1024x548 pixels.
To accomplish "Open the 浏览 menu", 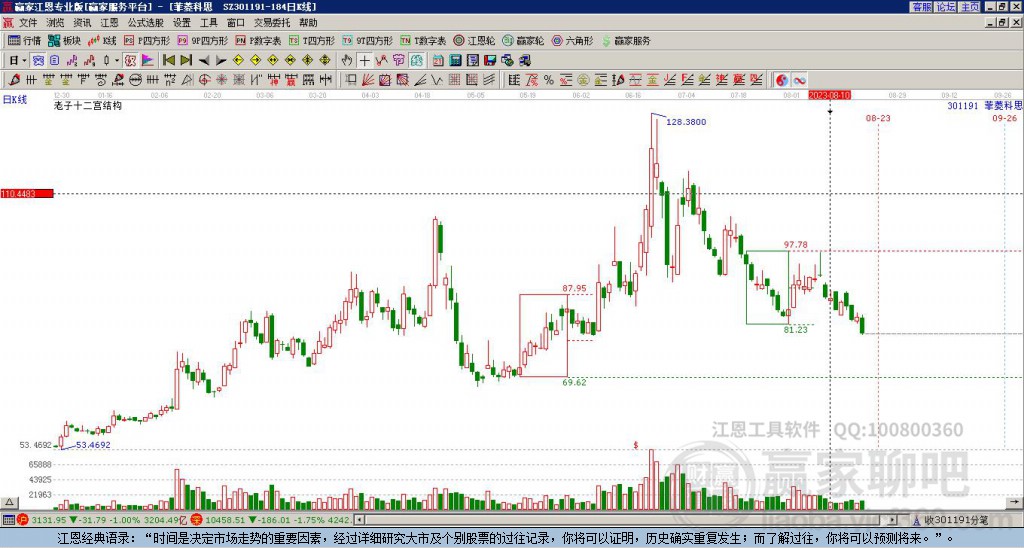I will [55, 23].
